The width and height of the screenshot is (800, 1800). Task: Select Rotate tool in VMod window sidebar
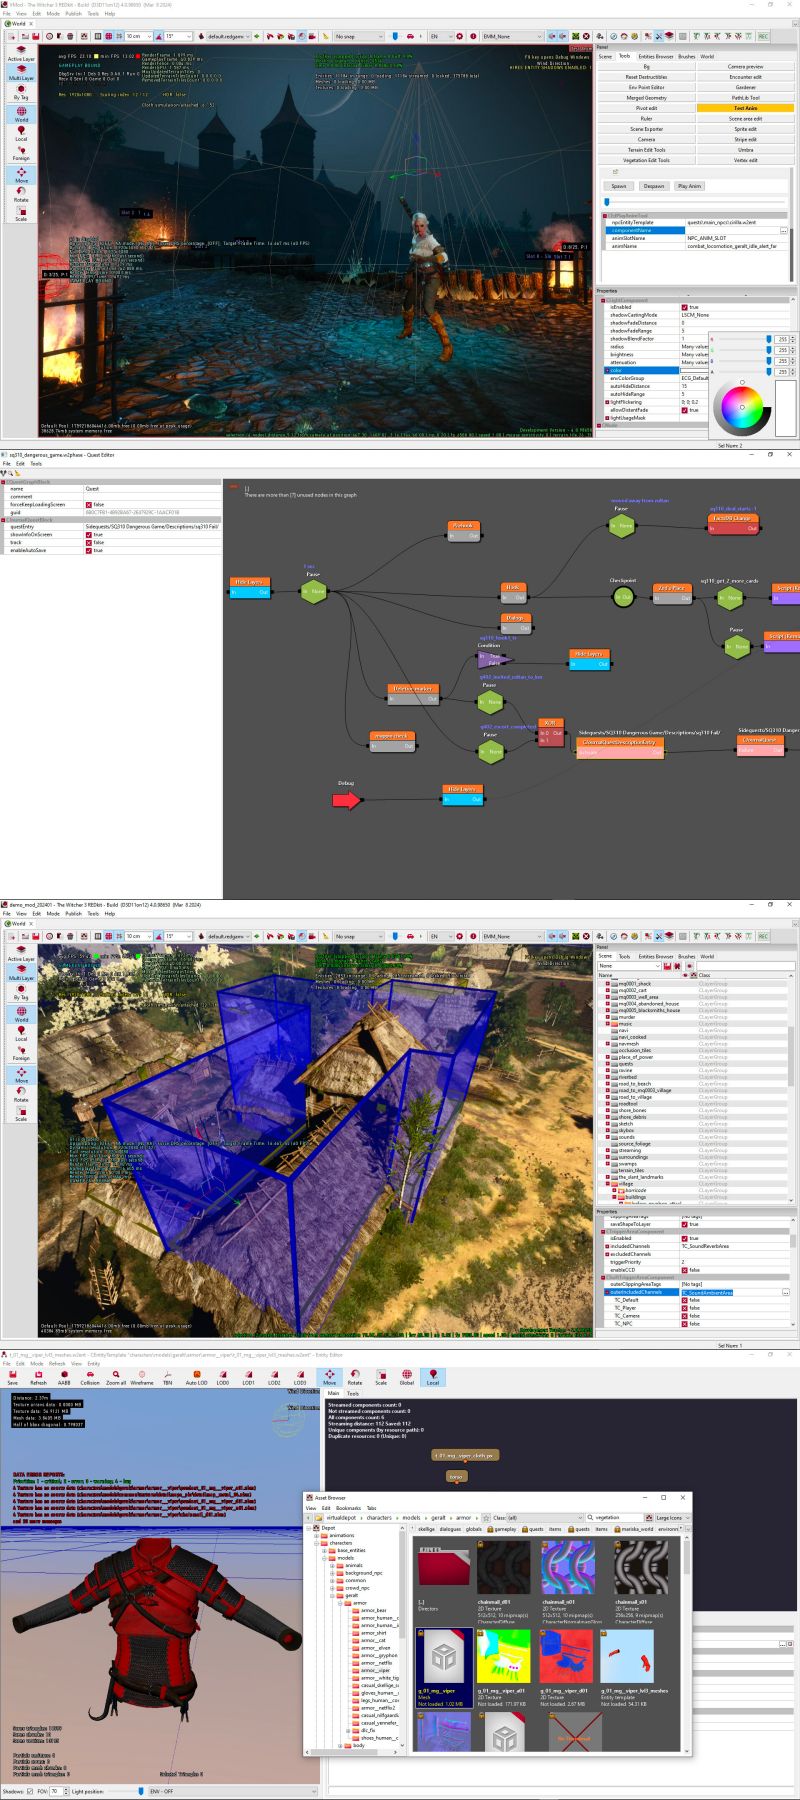click(21, 194)
